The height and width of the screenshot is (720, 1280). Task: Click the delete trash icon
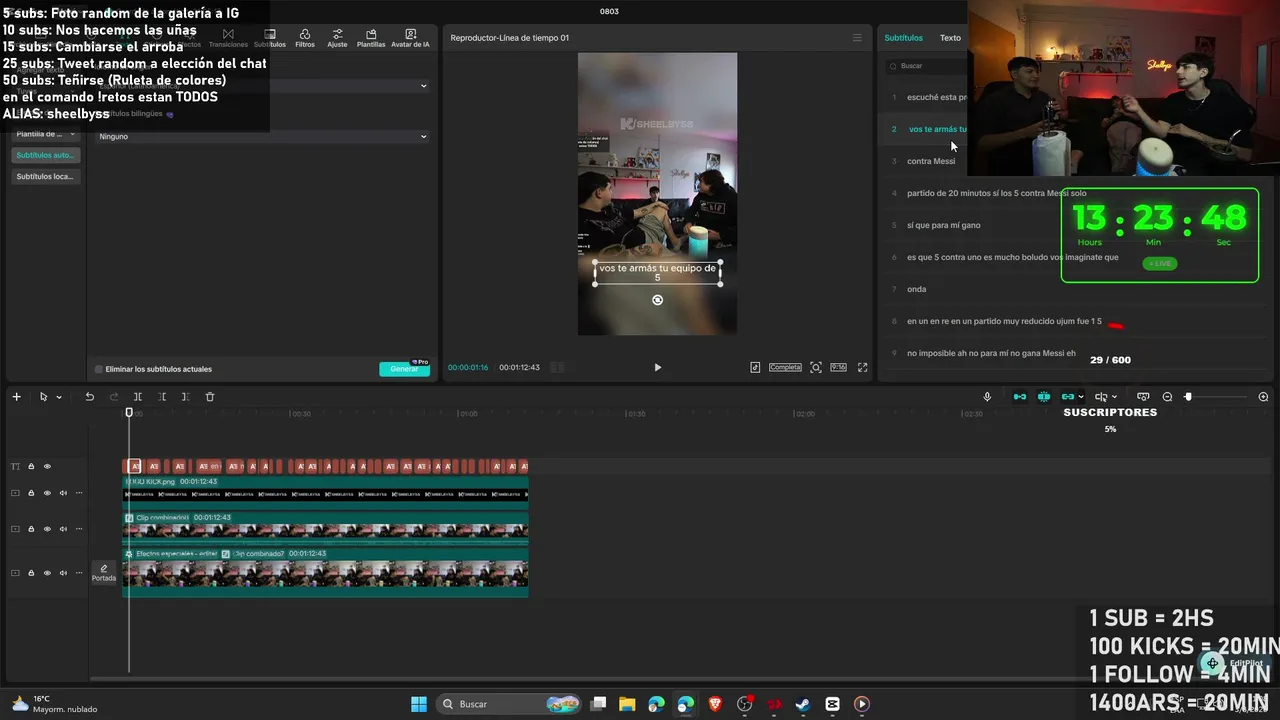(209, 397)
